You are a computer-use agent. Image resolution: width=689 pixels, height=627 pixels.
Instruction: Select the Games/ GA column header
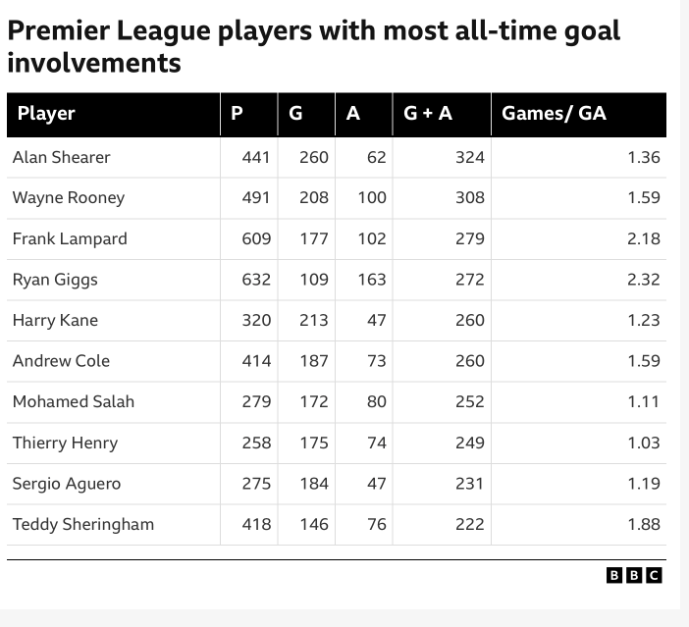554,113
